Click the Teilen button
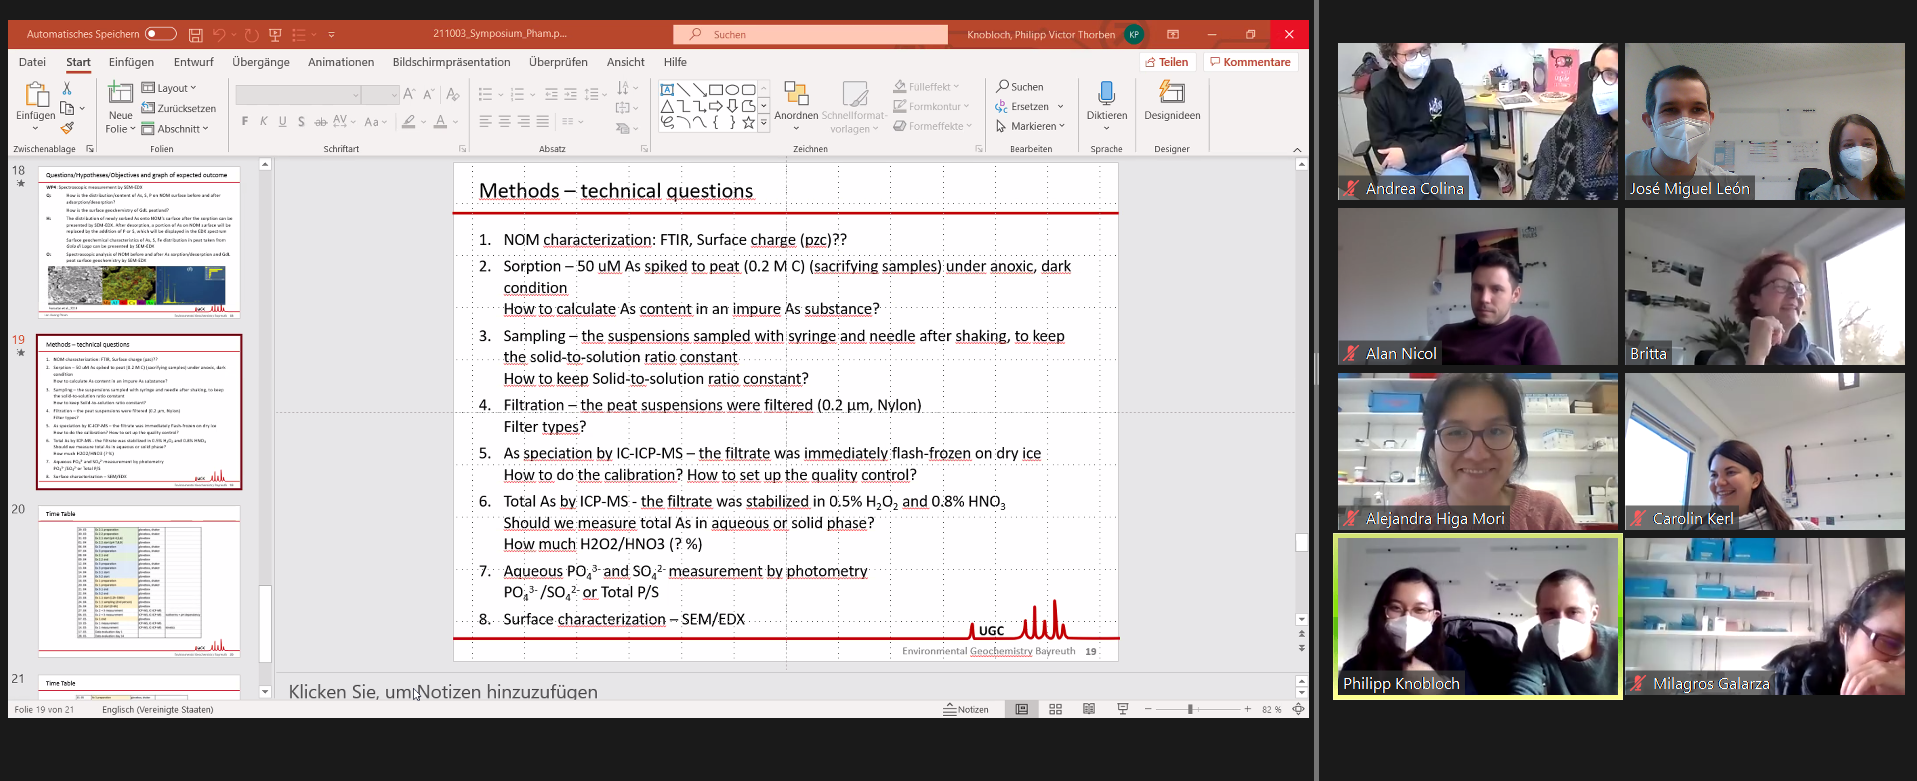The image size is (1917, 781). pyautogui.click(x=1167, y=62)
